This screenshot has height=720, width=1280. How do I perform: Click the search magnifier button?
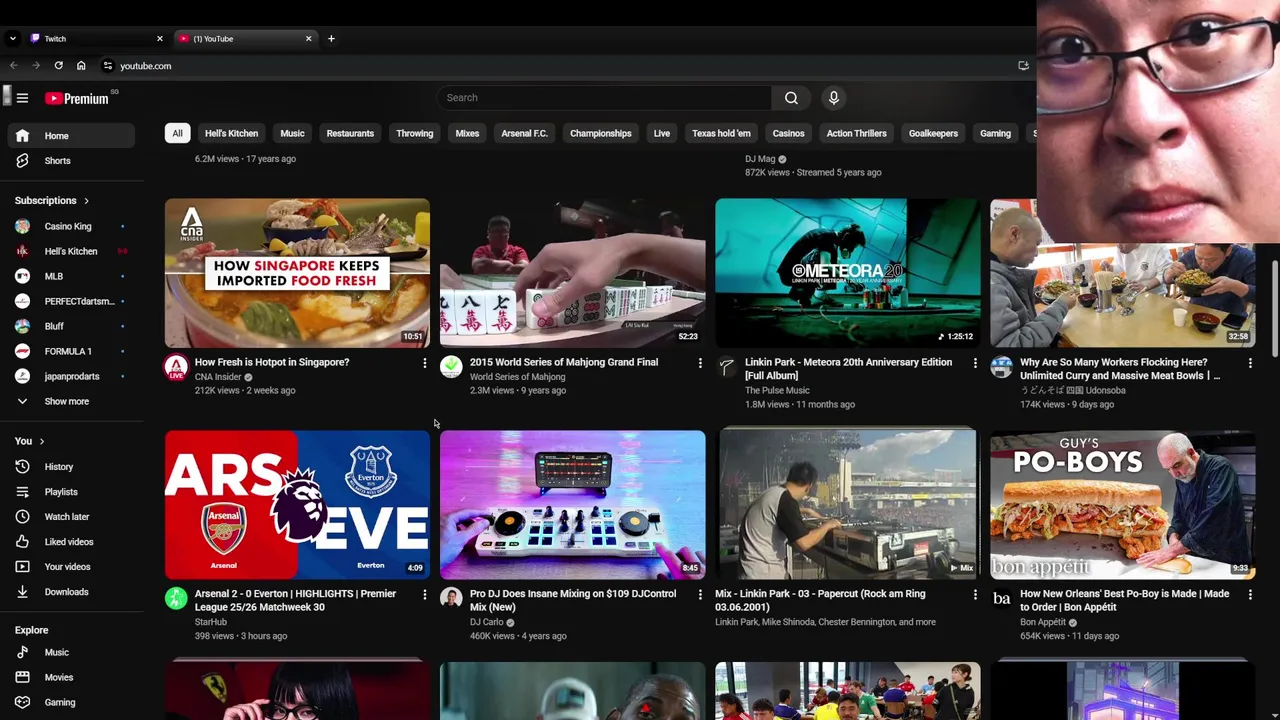[791, 98]
